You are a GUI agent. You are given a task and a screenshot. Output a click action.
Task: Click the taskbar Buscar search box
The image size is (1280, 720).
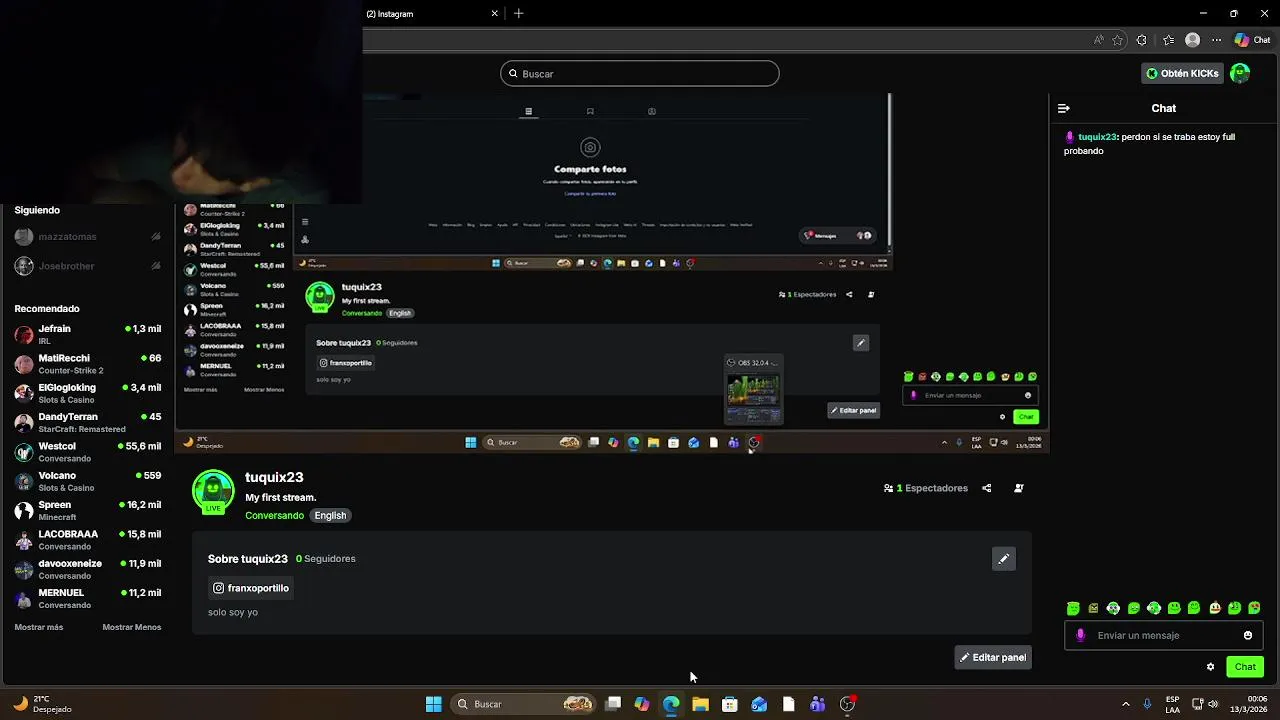pyautogui.click(x=525, y=704)
